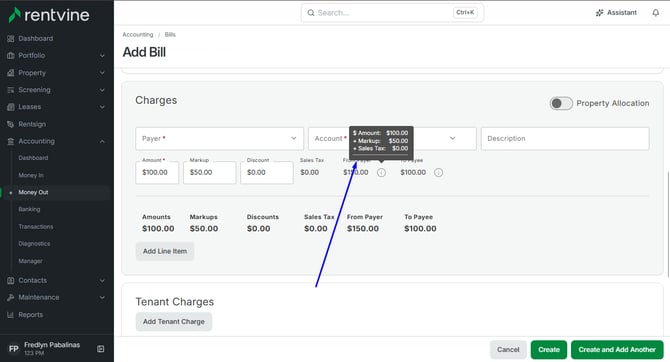Open the notifications bell
The height and width of the screenshot is (362, 670).
coord(655,13)
